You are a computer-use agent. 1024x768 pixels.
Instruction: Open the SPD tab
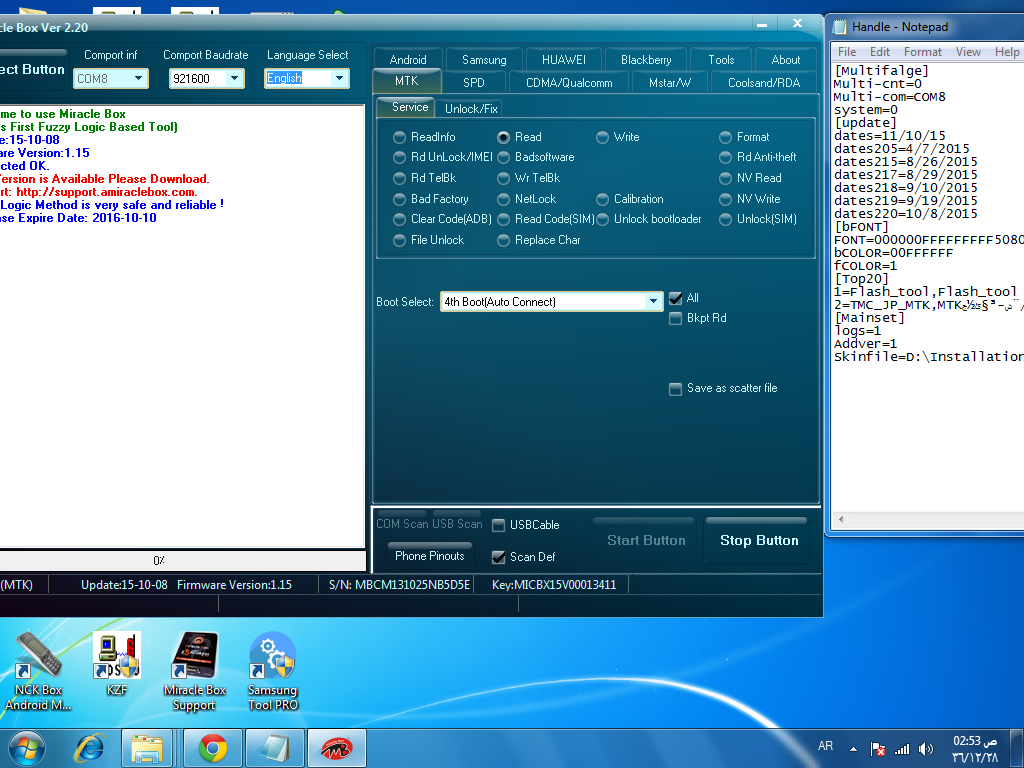pos(473,82)
